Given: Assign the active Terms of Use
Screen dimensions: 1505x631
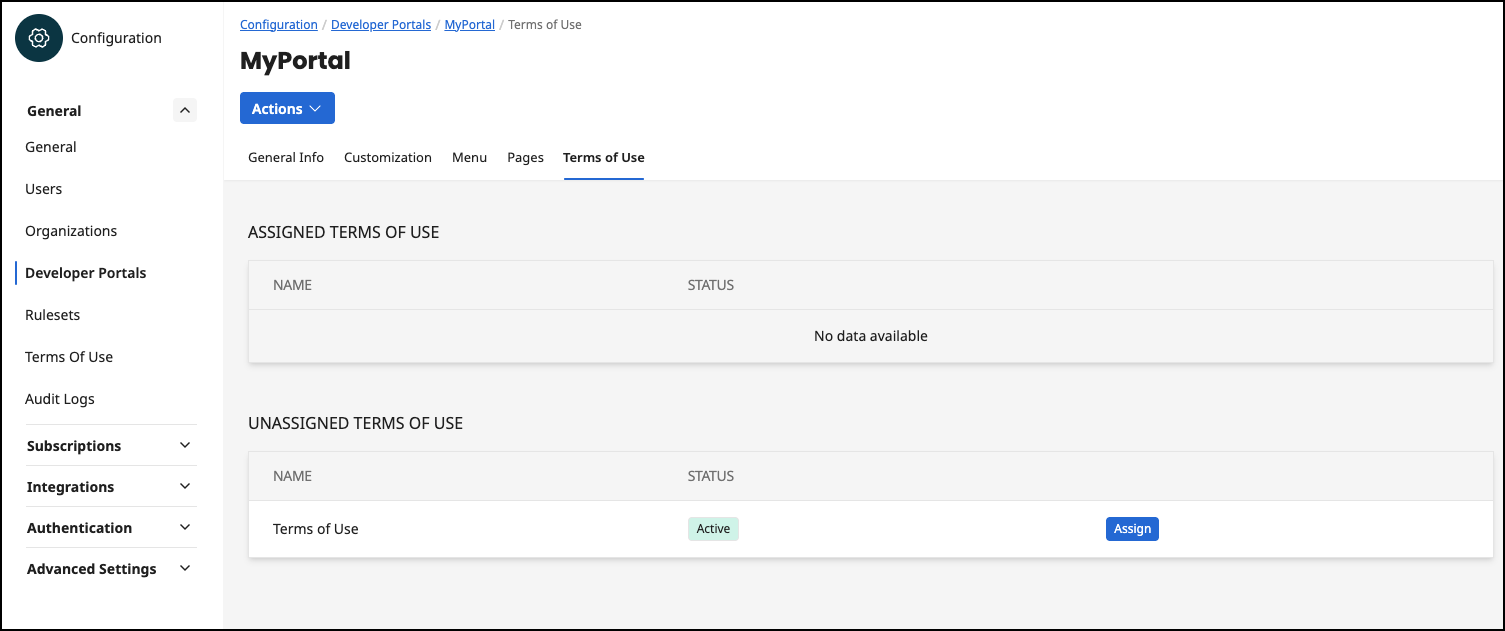Looking at the screenshot, I should pyautogui.click(x=1132, y=528).
